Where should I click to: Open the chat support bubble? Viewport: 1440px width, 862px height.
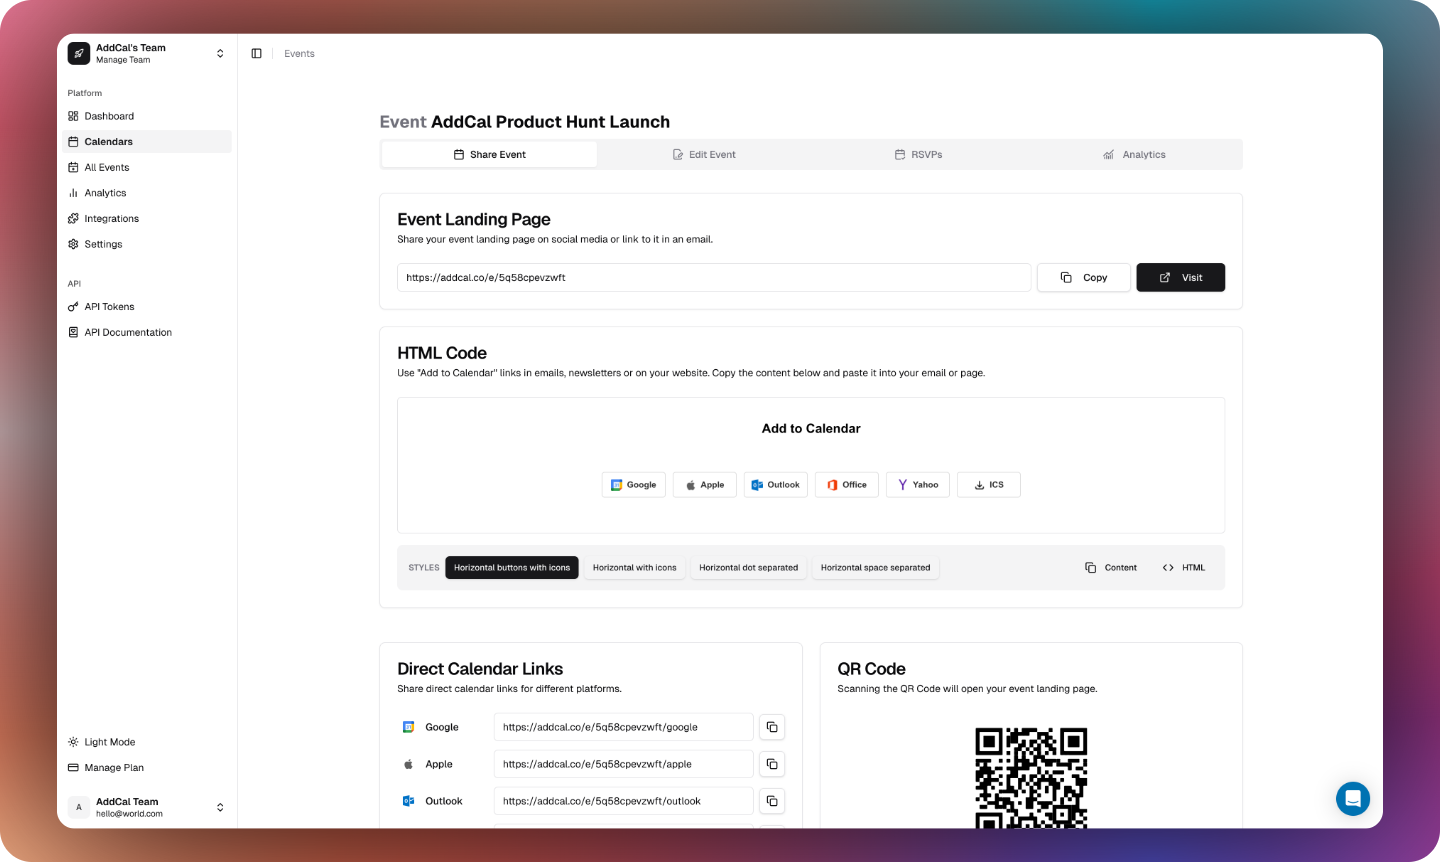point(1353,799)
